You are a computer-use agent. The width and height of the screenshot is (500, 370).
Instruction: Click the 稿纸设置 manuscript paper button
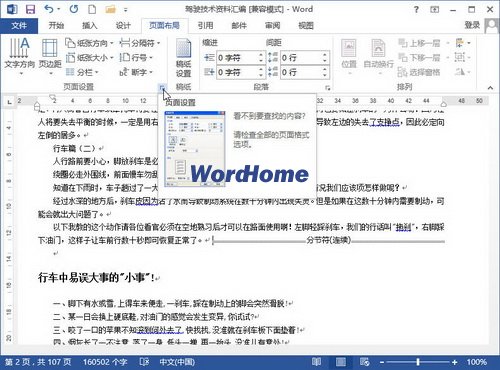click(183, 58)
